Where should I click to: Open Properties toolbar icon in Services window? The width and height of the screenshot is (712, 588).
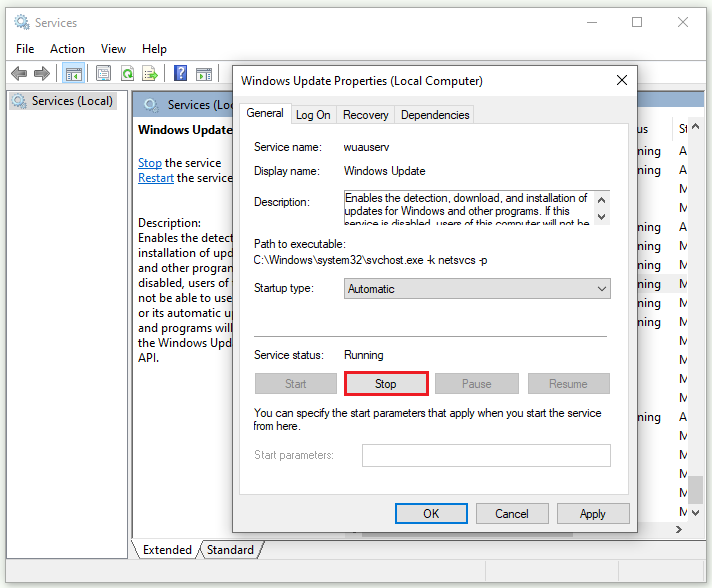[103, 73]
